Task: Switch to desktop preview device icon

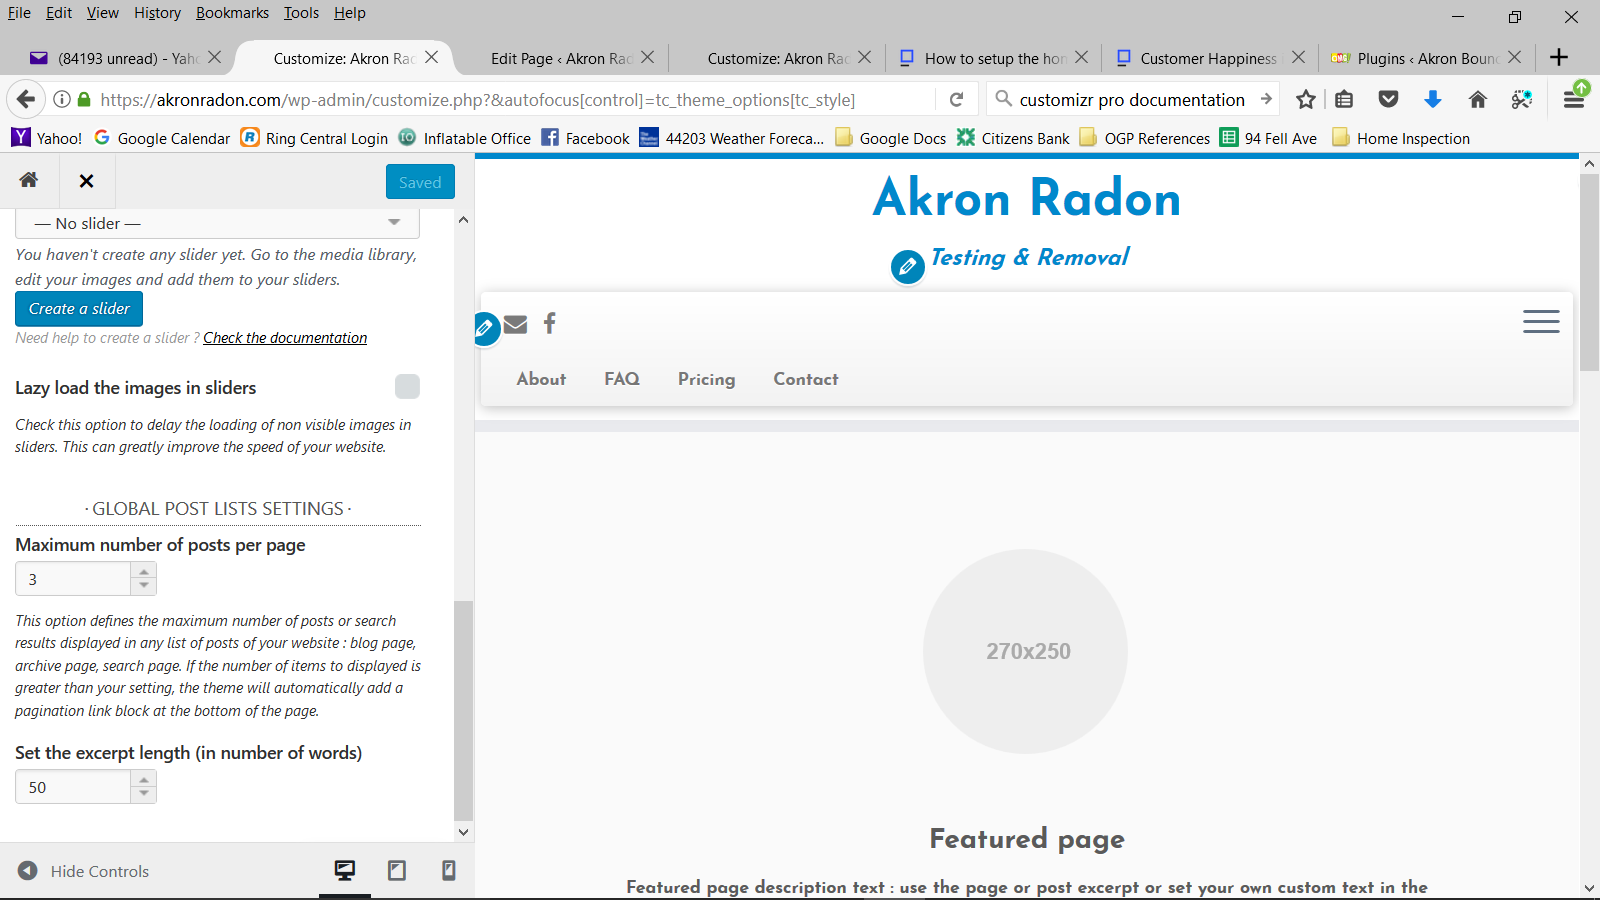Action: pos(344,871)
